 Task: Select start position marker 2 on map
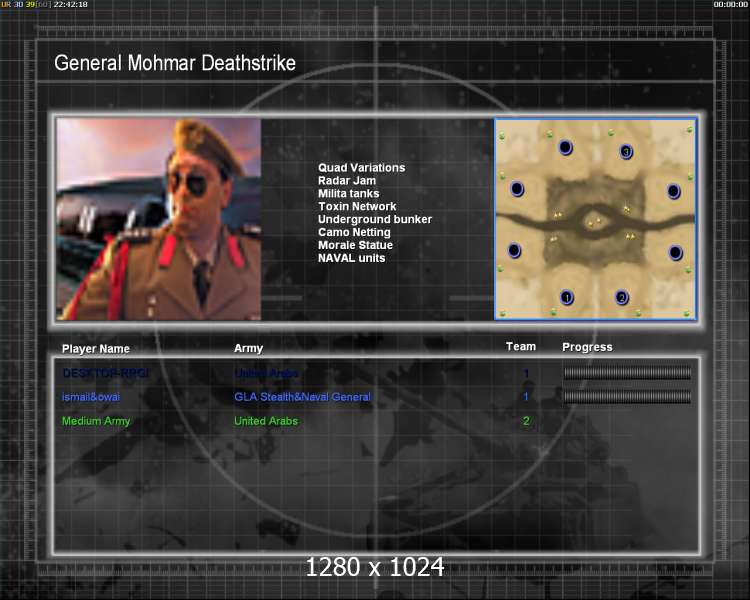621,298
